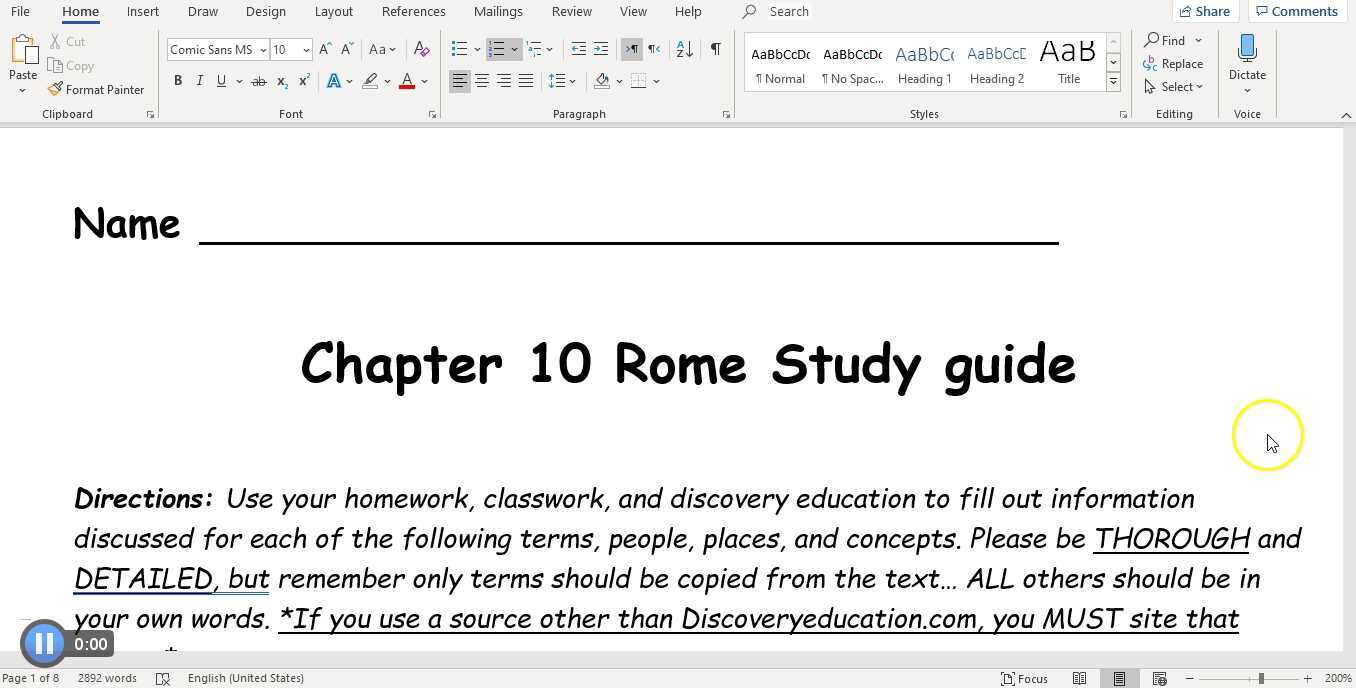Click the subscript icon
Image resolution: width=1356 pixels, height=688 pixels.
(283, 81)
